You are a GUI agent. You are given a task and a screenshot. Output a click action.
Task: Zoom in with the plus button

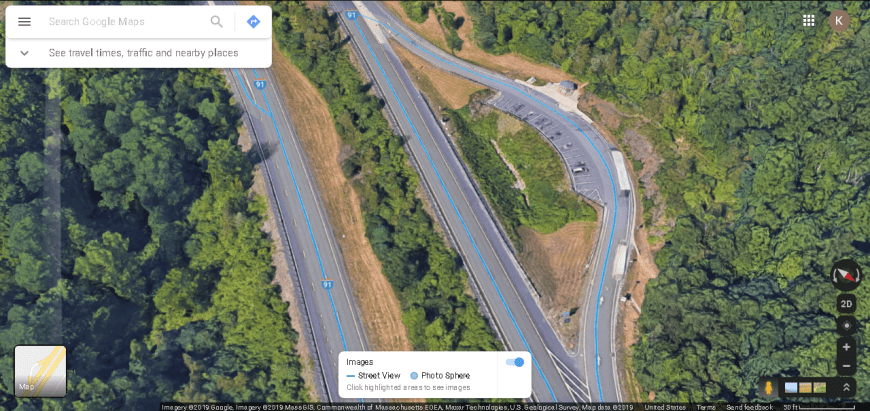click(x=846, y=347)
